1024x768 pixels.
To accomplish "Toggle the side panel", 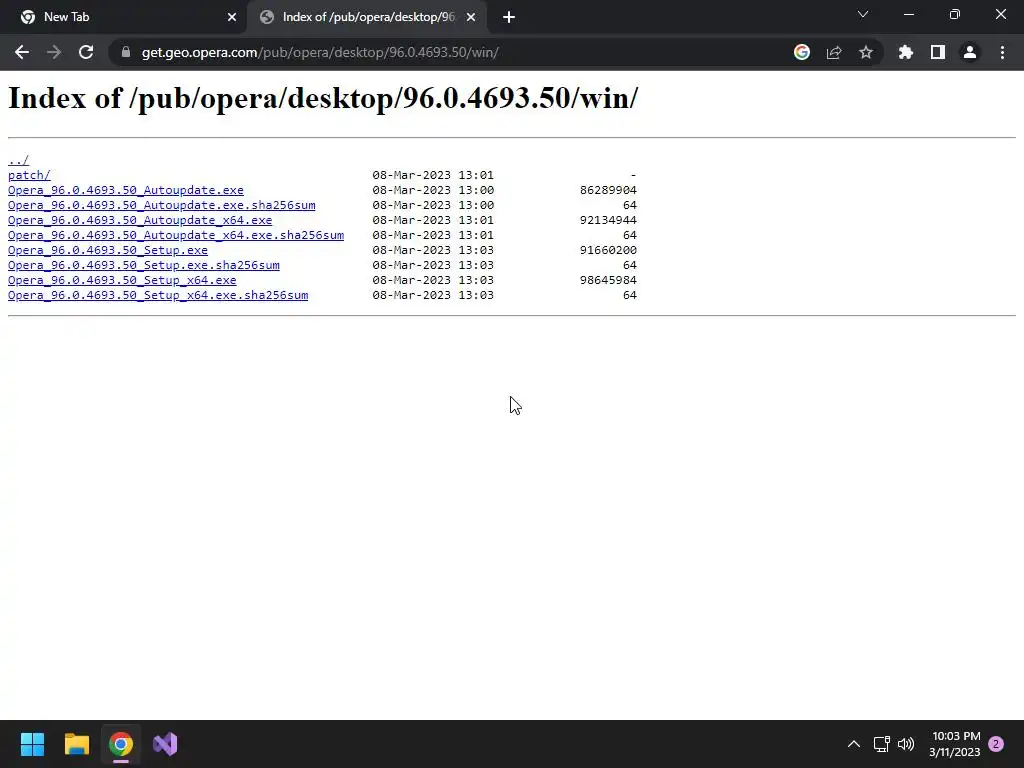I will [938, 52].
